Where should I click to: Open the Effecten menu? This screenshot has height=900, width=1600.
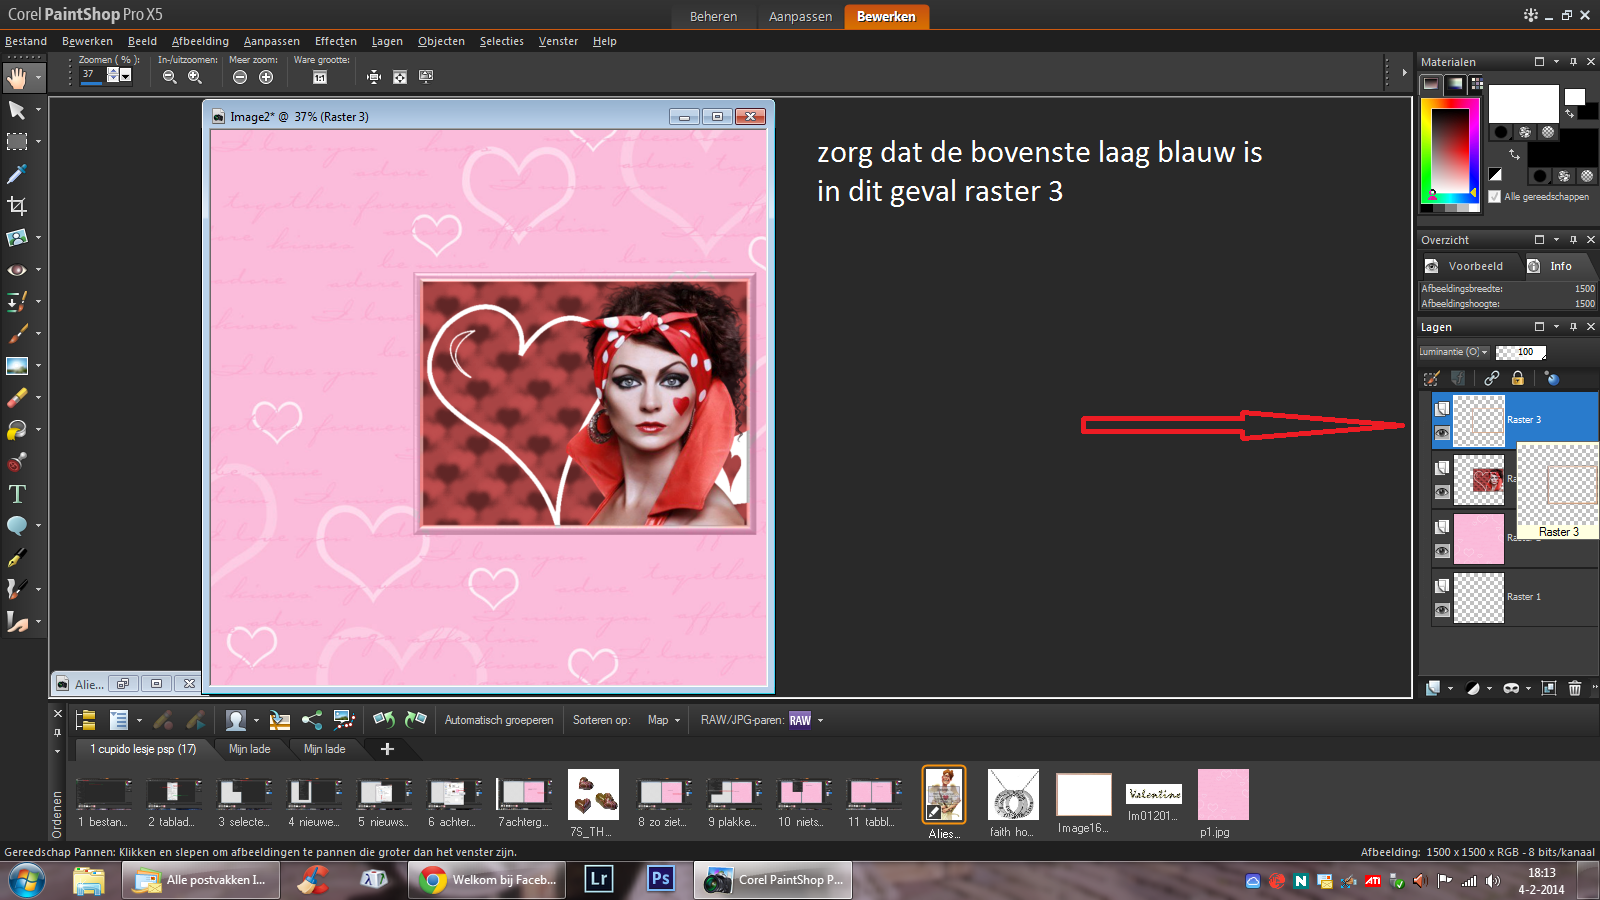click(335, 41)
